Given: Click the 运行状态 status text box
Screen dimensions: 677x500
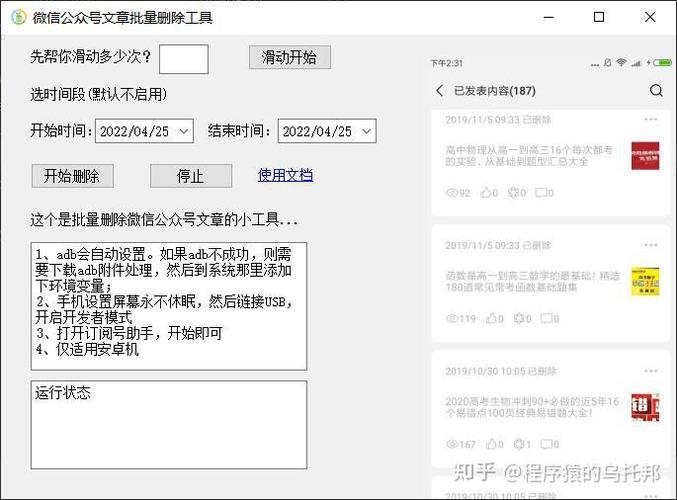Looking at the screenshot, I should tap(169, 425).
